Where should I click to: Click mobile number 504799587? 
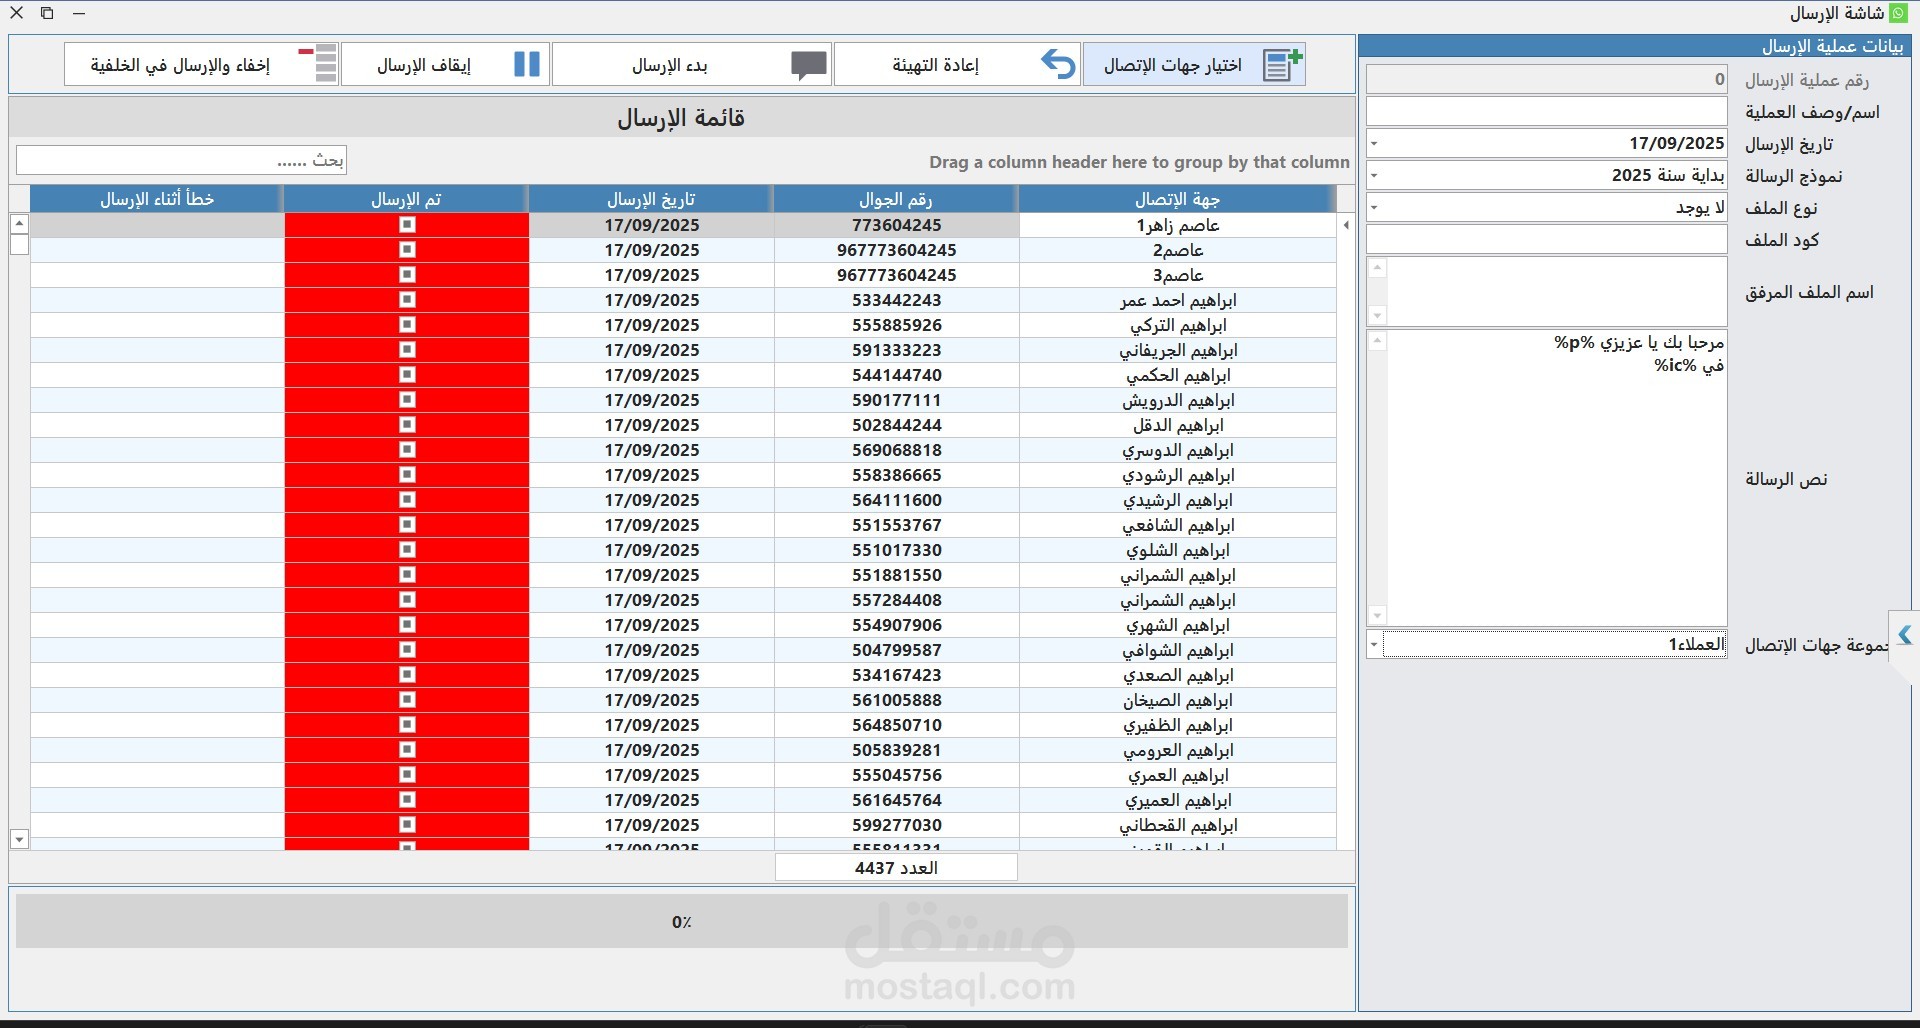tap(897, 650)
